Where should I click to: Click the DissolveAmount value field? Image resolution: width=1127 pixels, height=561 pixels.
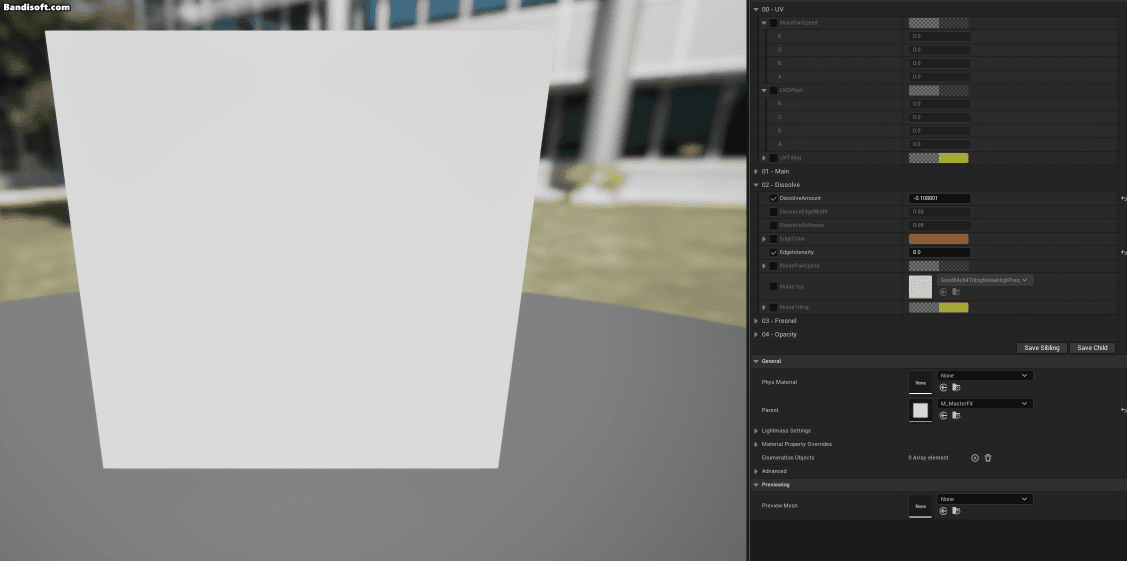(x=939, y=198)
